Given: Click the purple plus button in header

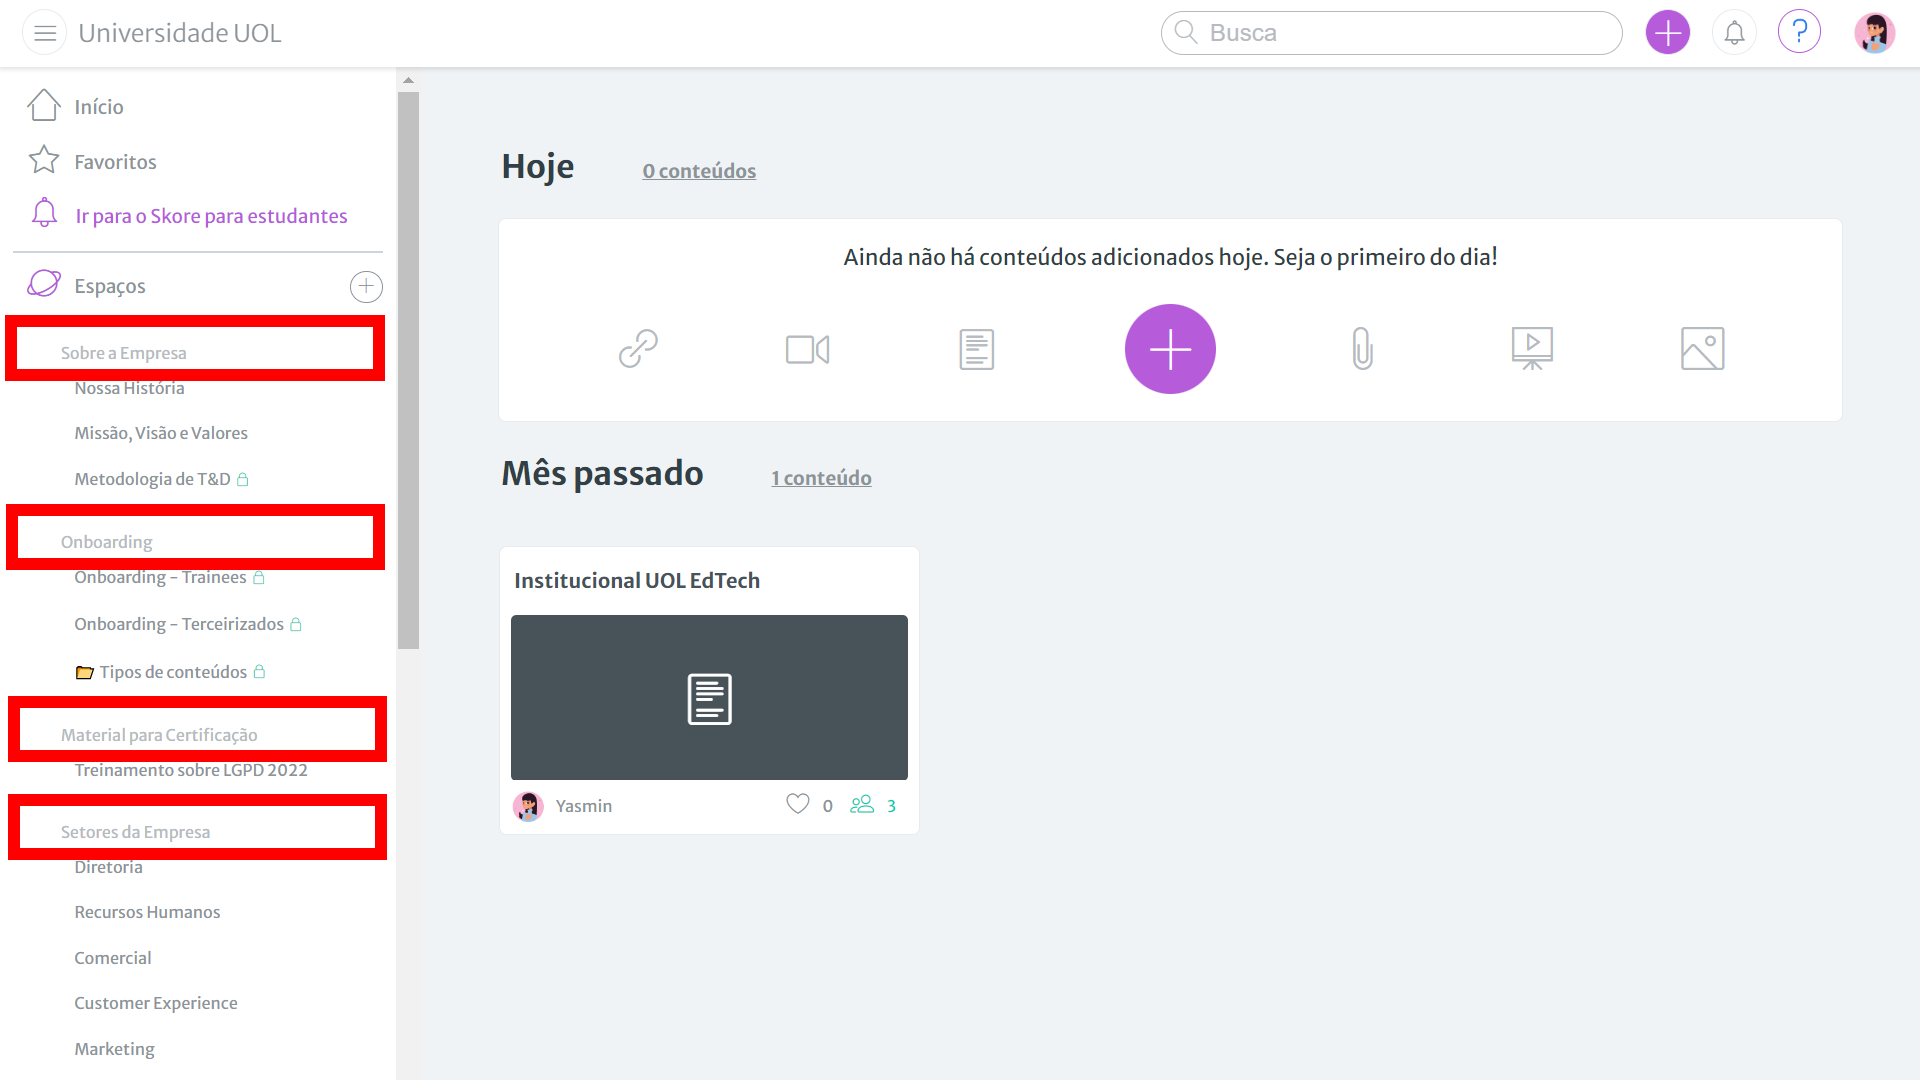Looking at the screenshot, I should [x=1667, y=33].
